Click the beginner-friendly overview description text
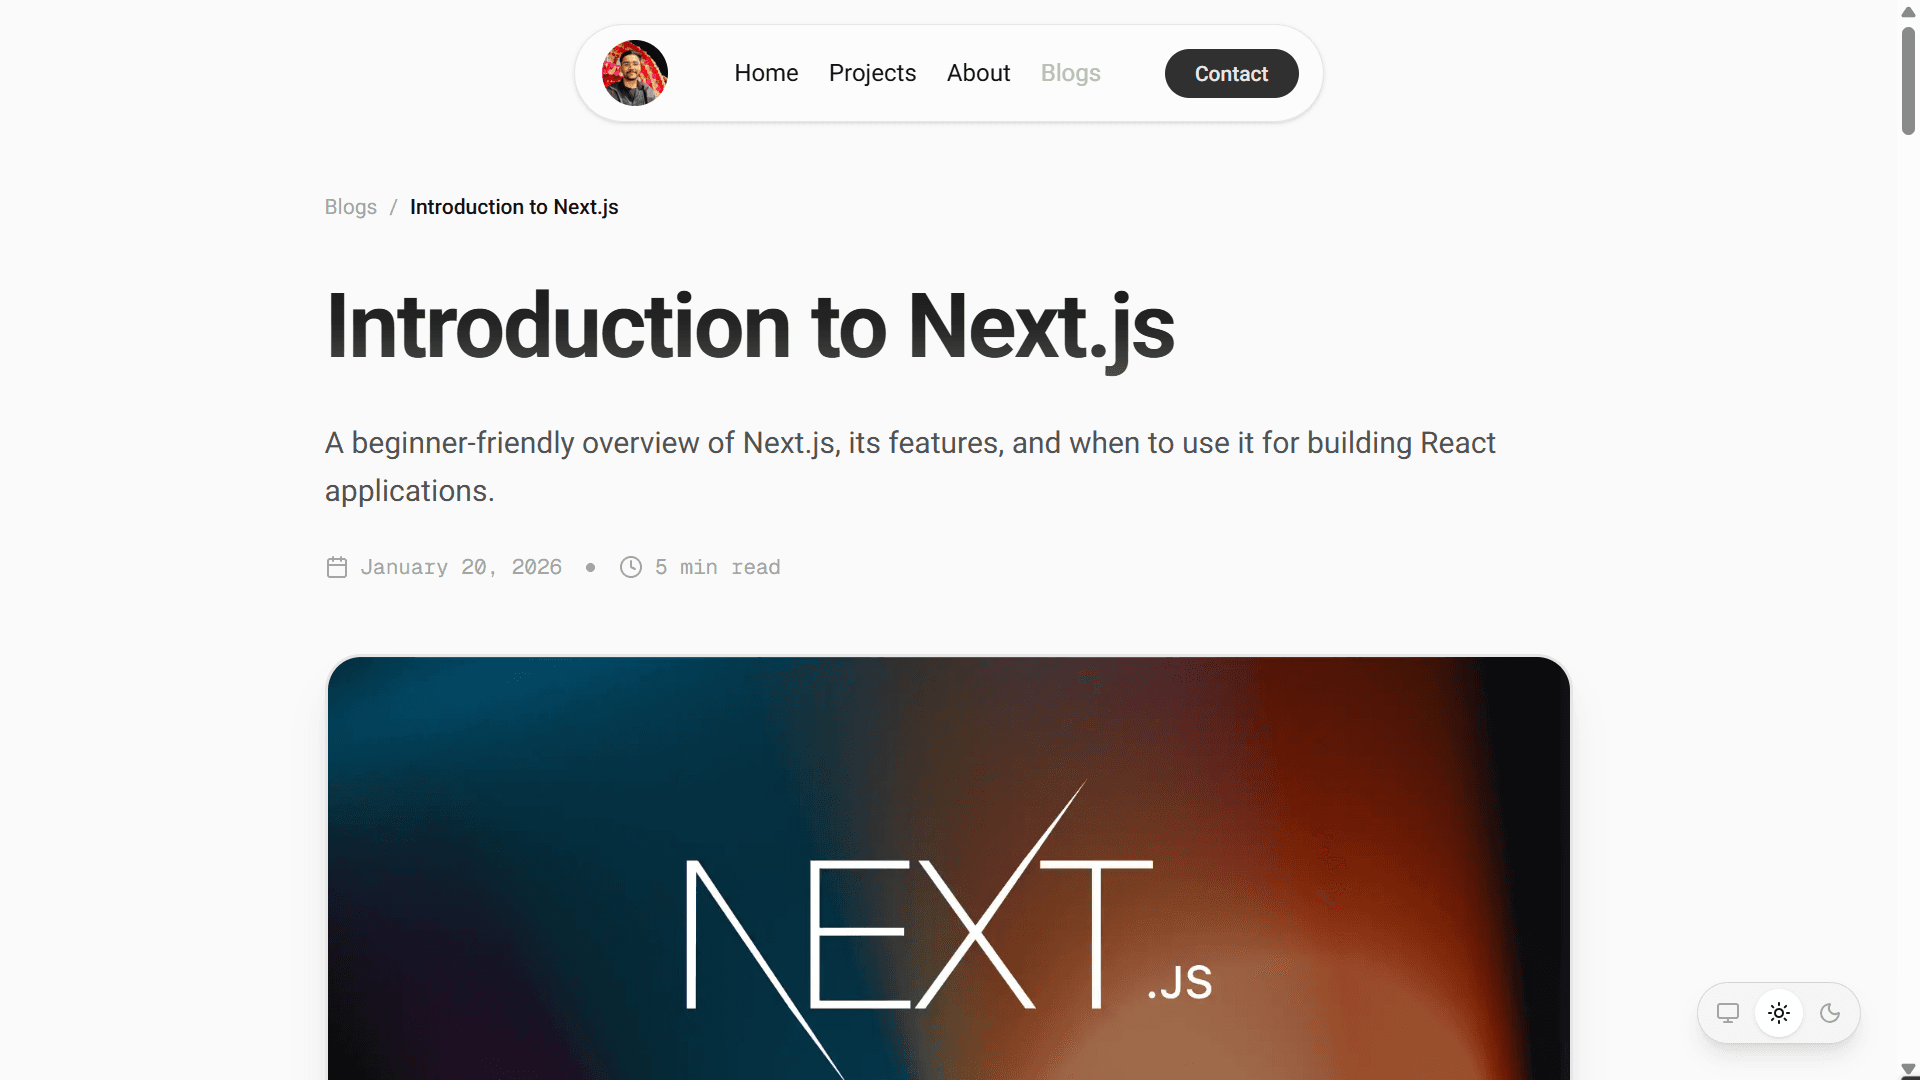This screenshot has height=1080, width=1920. coord(910,466)
